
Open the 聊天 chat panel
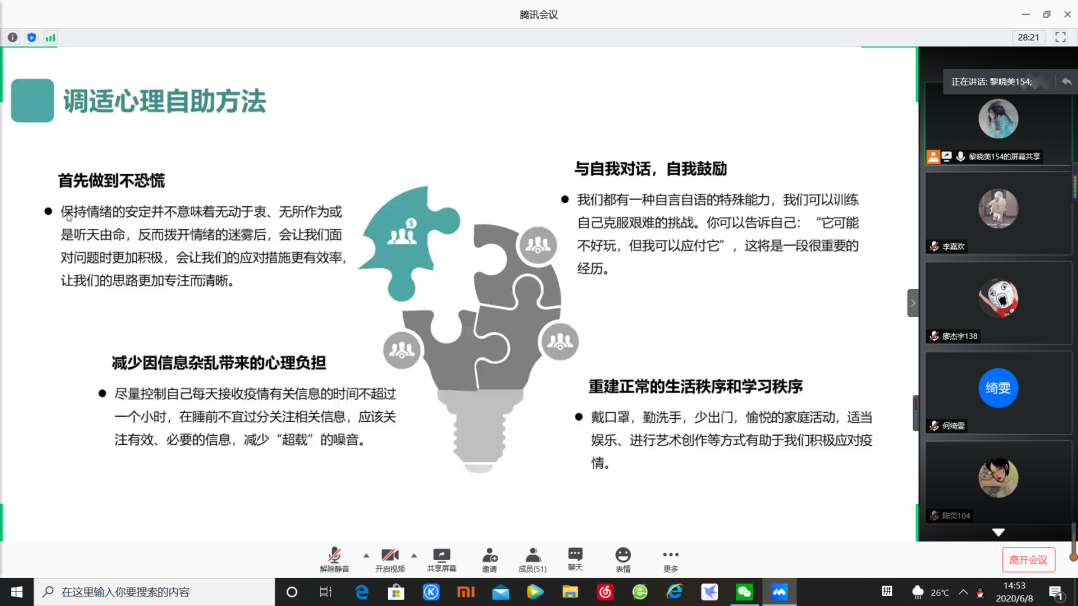click(x=576, y=558)
